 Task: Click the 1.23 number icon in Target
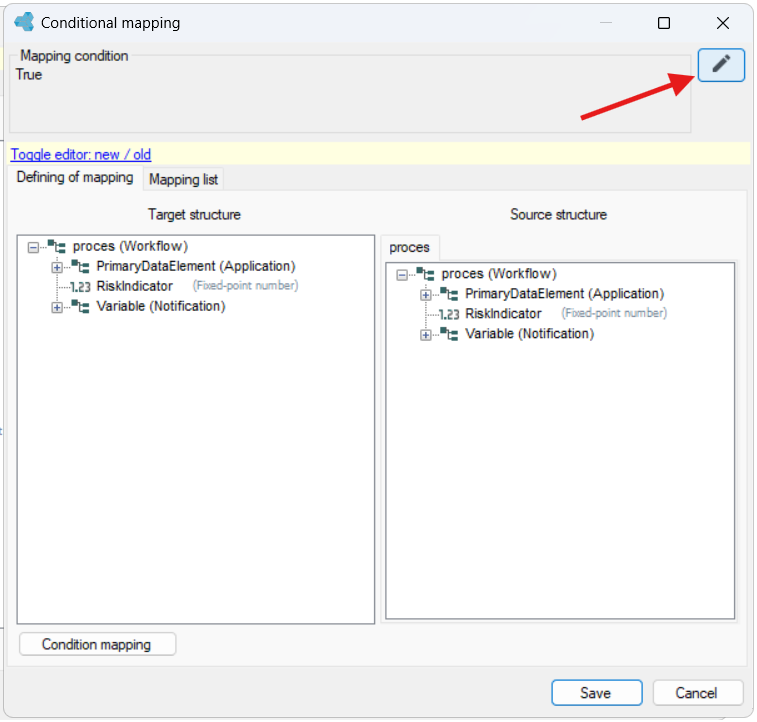point(80,287)
